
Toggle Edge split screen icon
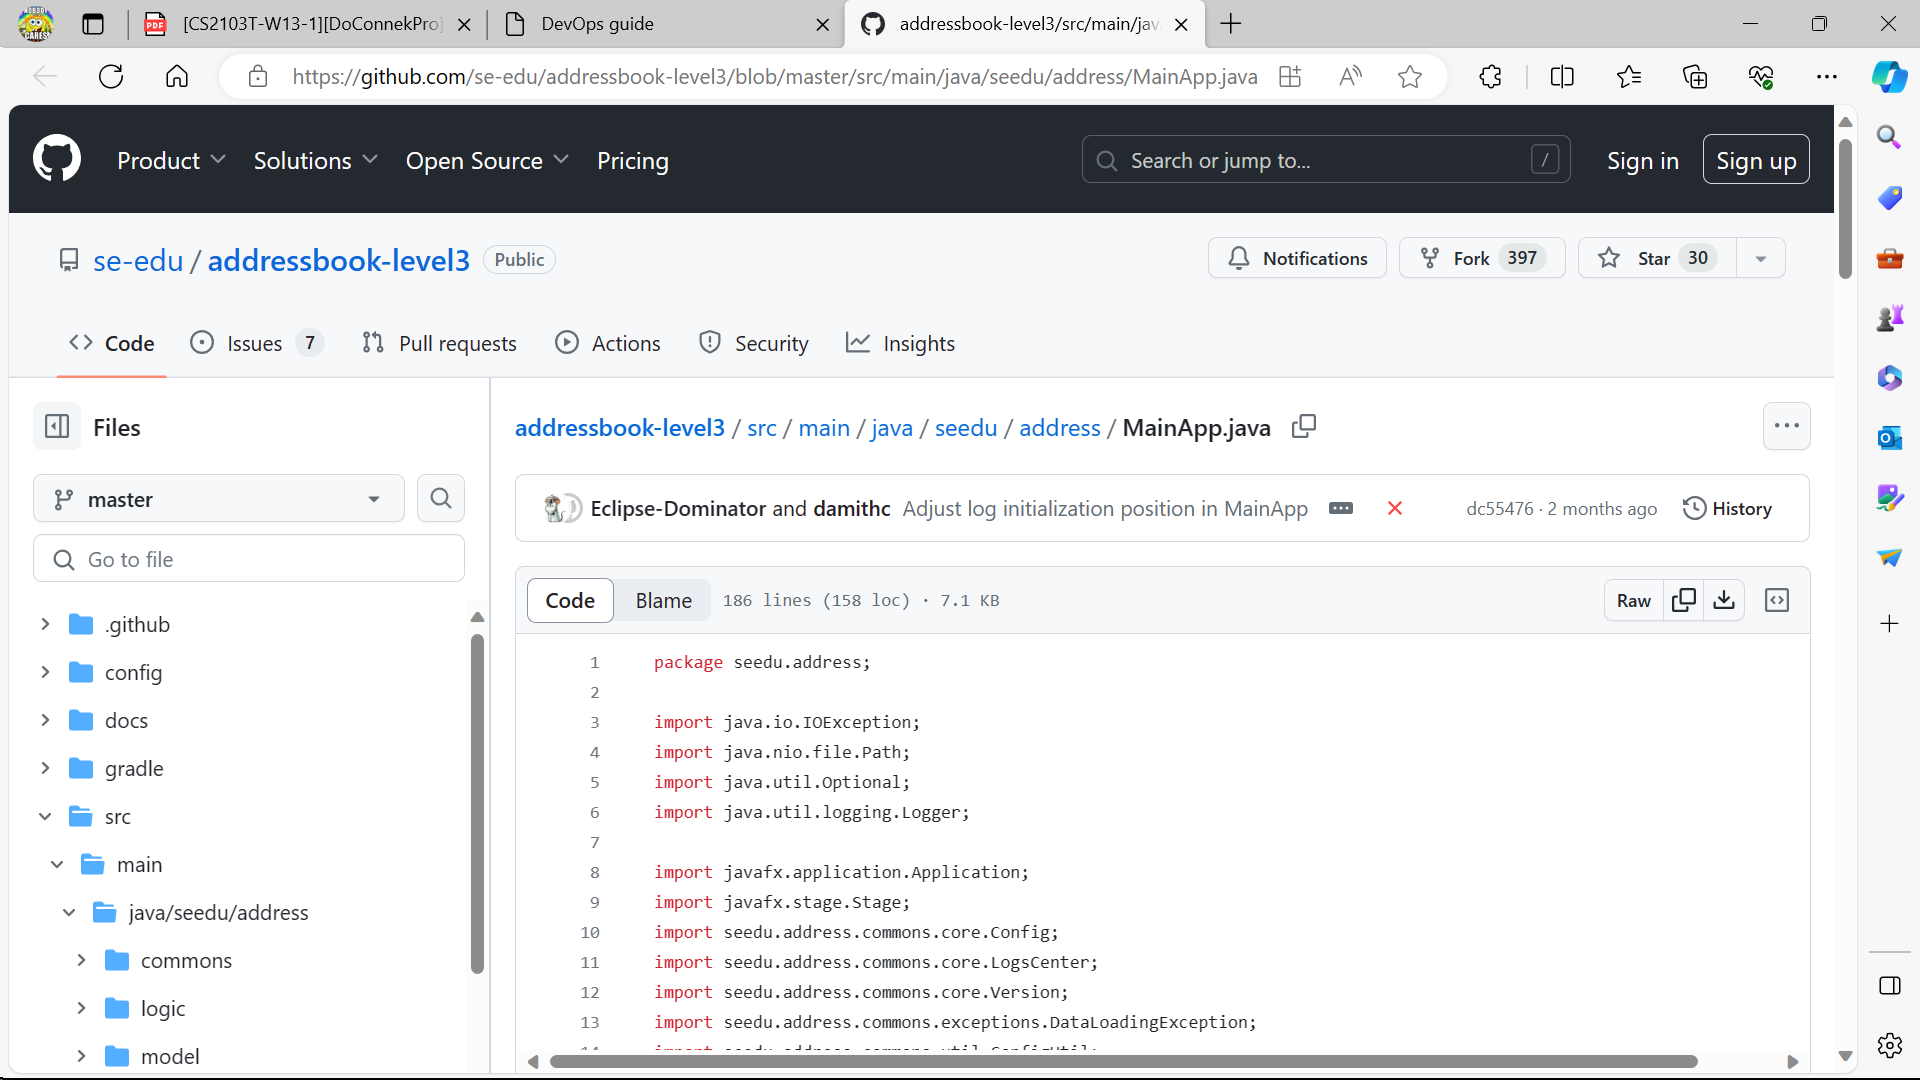pyautogui.click(x=1562, y=76)
